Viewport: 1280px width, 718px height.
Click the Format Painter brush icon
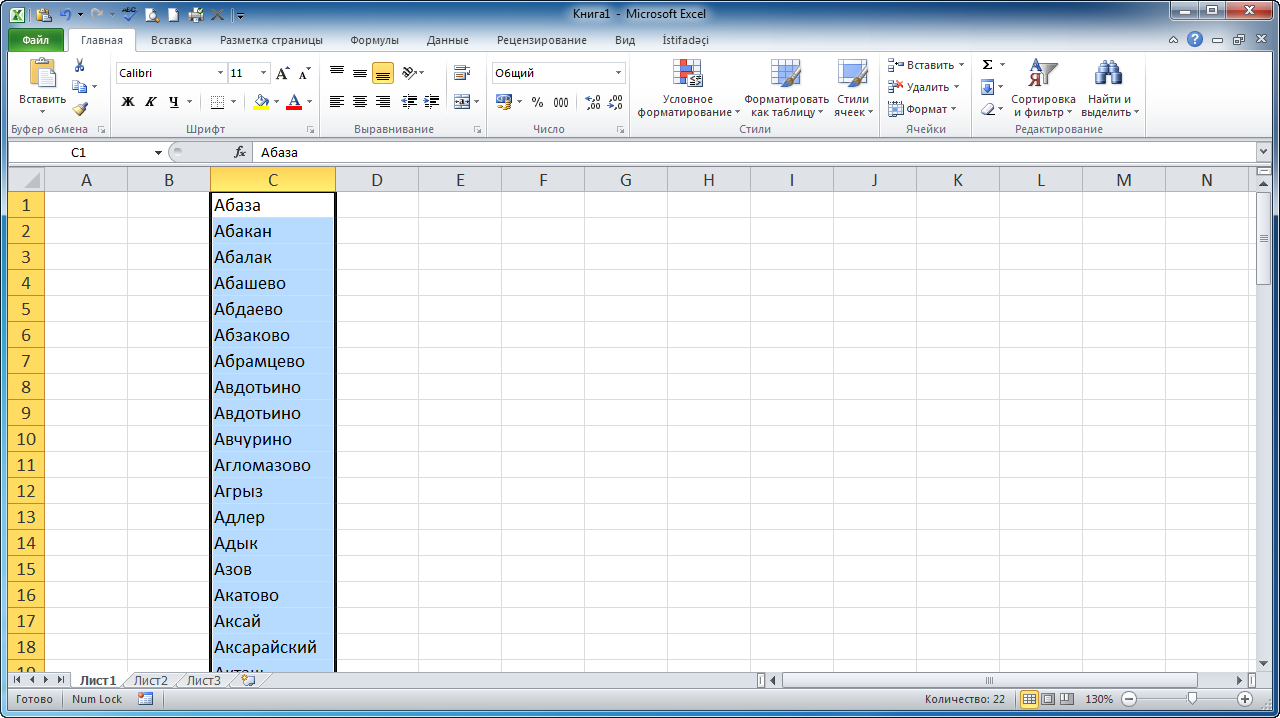(x=80, y=109)
